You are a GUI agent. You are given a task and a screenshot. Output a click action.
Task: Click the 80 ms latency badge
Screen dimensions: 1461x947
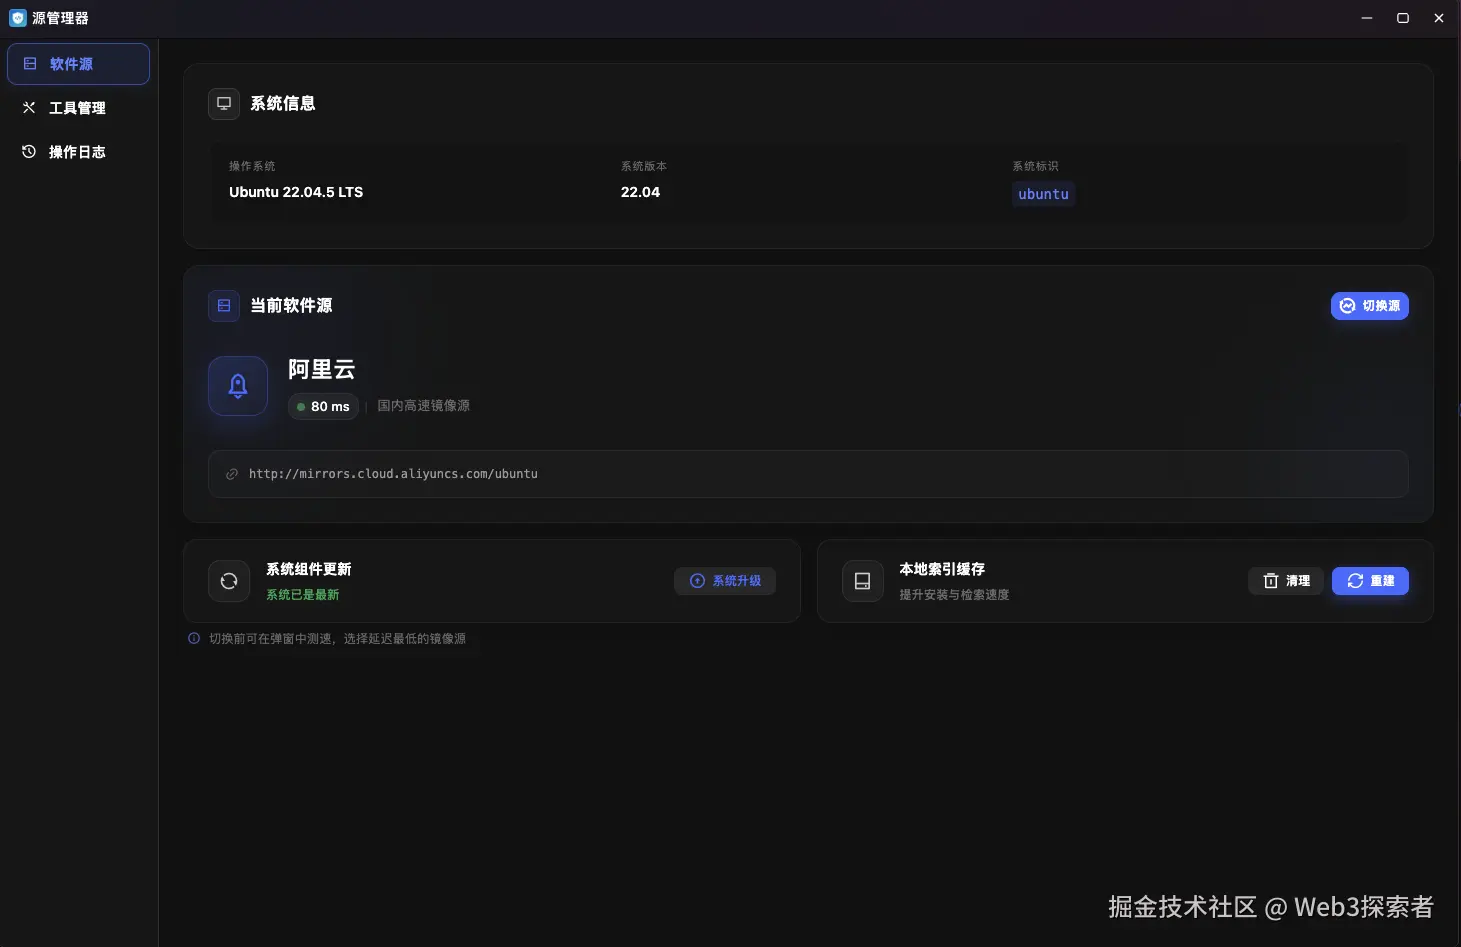point(323,406)
